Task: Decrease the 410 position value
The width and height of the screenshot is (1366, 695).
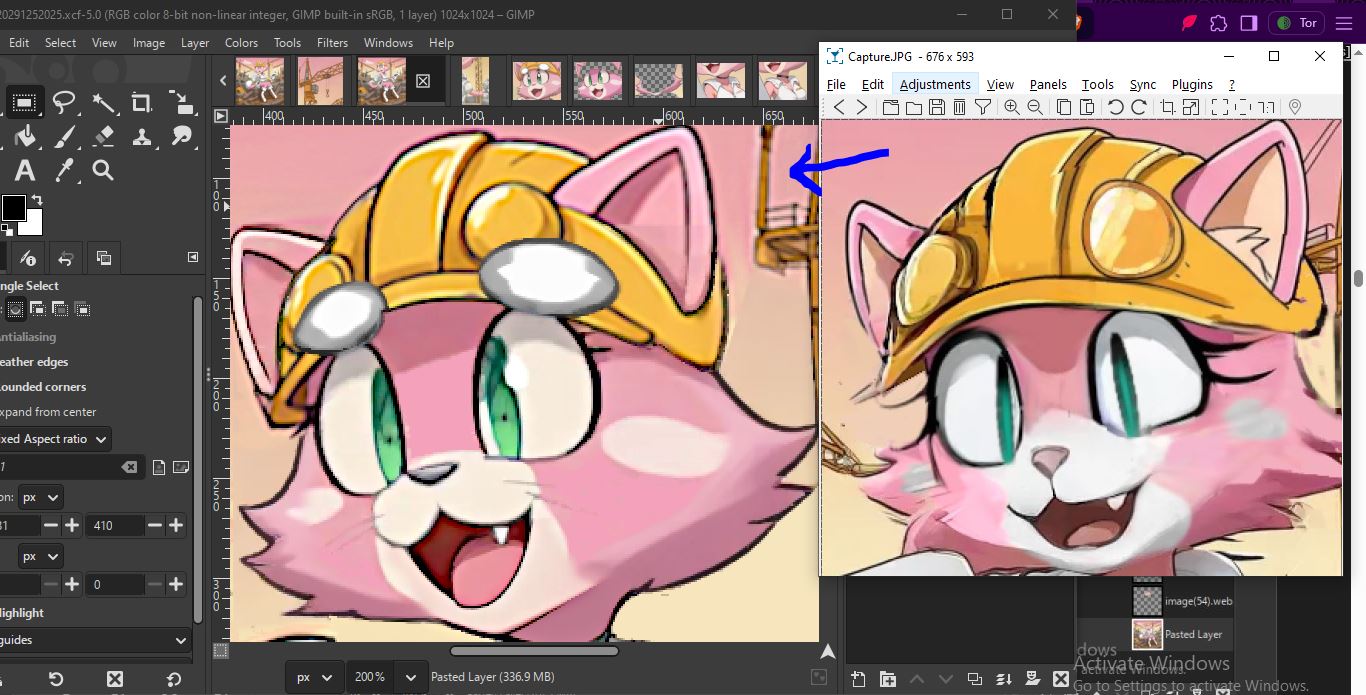Action: pyautogui.click(x=154, y=525)
